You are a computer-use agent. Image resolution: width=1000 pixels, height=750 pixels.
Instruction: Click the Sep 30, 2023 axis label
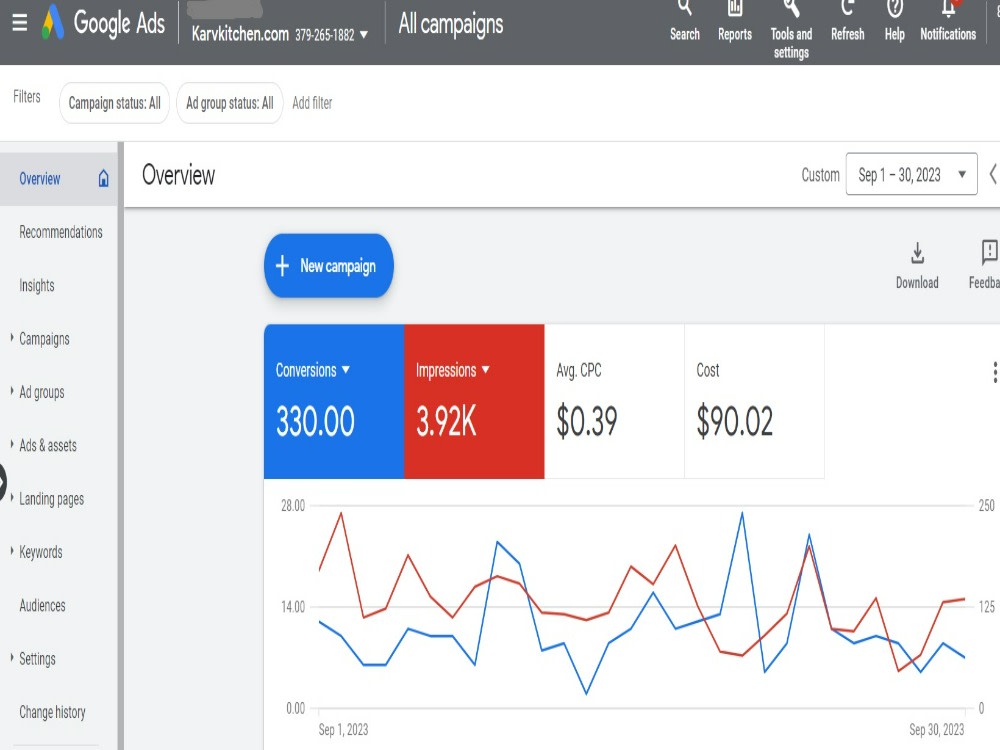coord(936,729)
